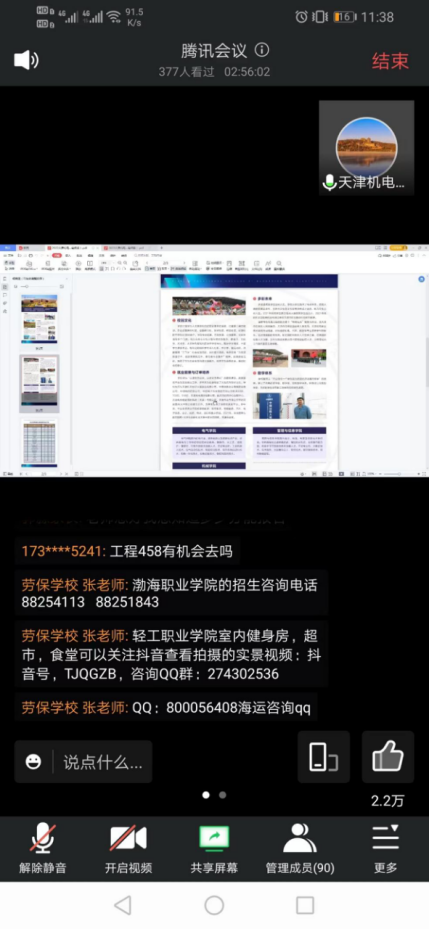429x929 pixels.
Task: Tap the 结束 end meeting button
Action: (x=390, y=60)
